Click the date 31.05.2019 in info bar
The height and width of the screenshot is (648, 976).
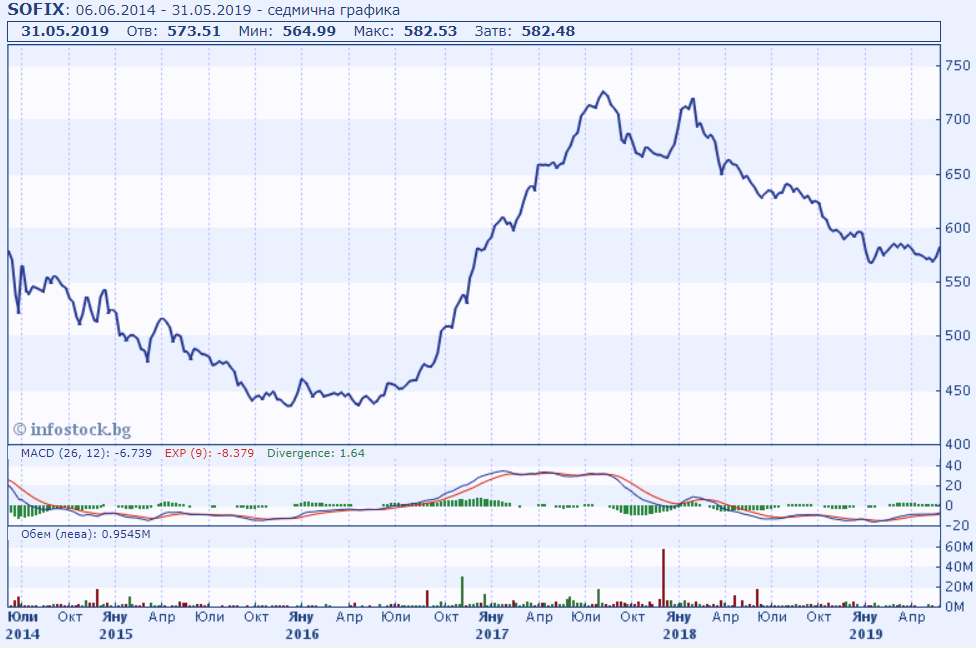(x=65, y=31)
